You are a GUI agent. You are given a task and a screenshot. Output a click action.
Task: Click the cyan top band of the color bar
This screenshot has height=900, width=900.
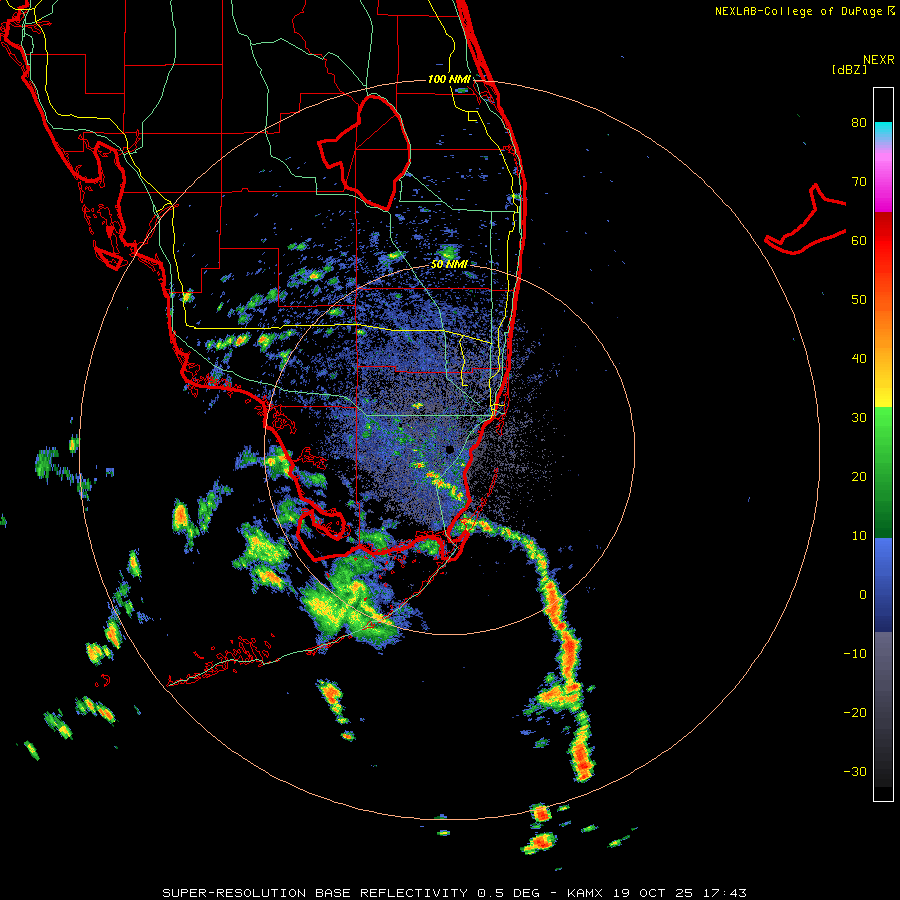pos(883,130)
